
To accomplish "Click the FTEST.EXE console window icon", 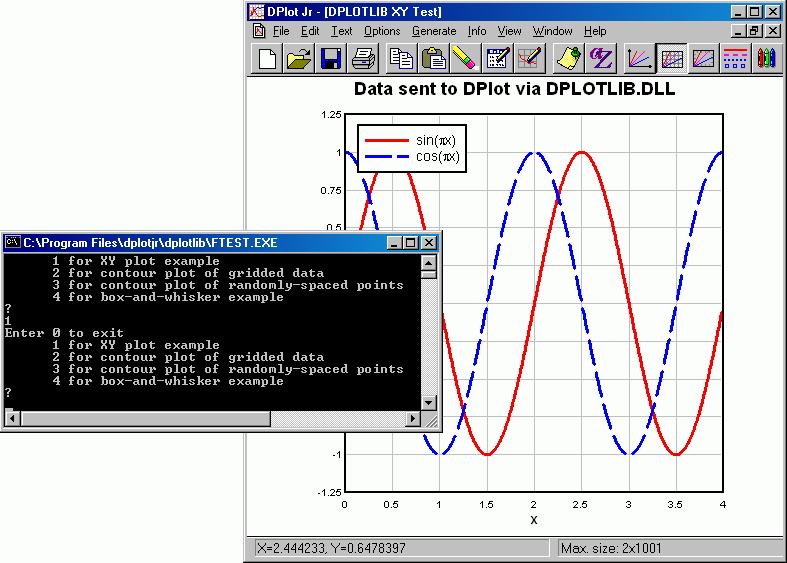I will click(13, 242).
